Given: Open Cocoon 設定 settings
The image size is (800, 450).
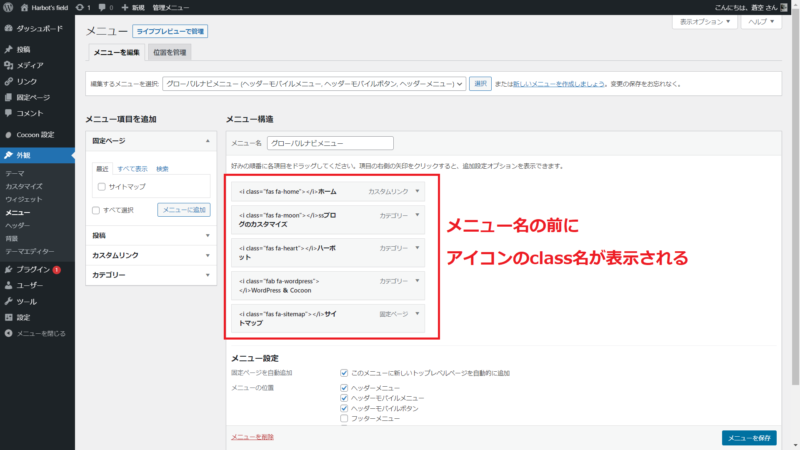Looking at the screenshot, I should [x=37, y=135].
